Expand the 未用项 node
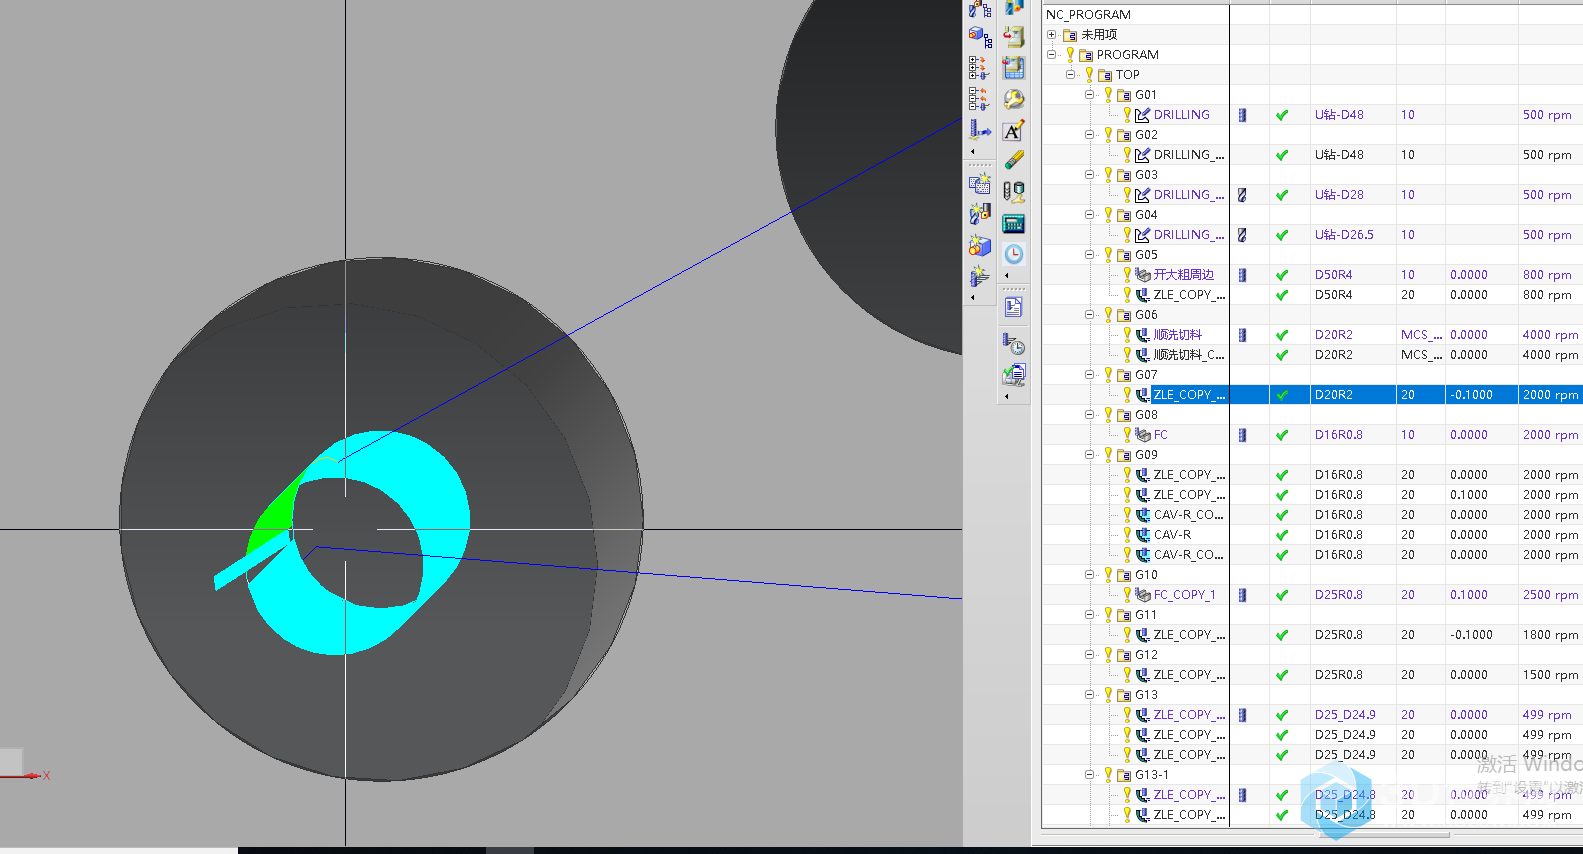 pyautogui.click(x=1051, y=35)
